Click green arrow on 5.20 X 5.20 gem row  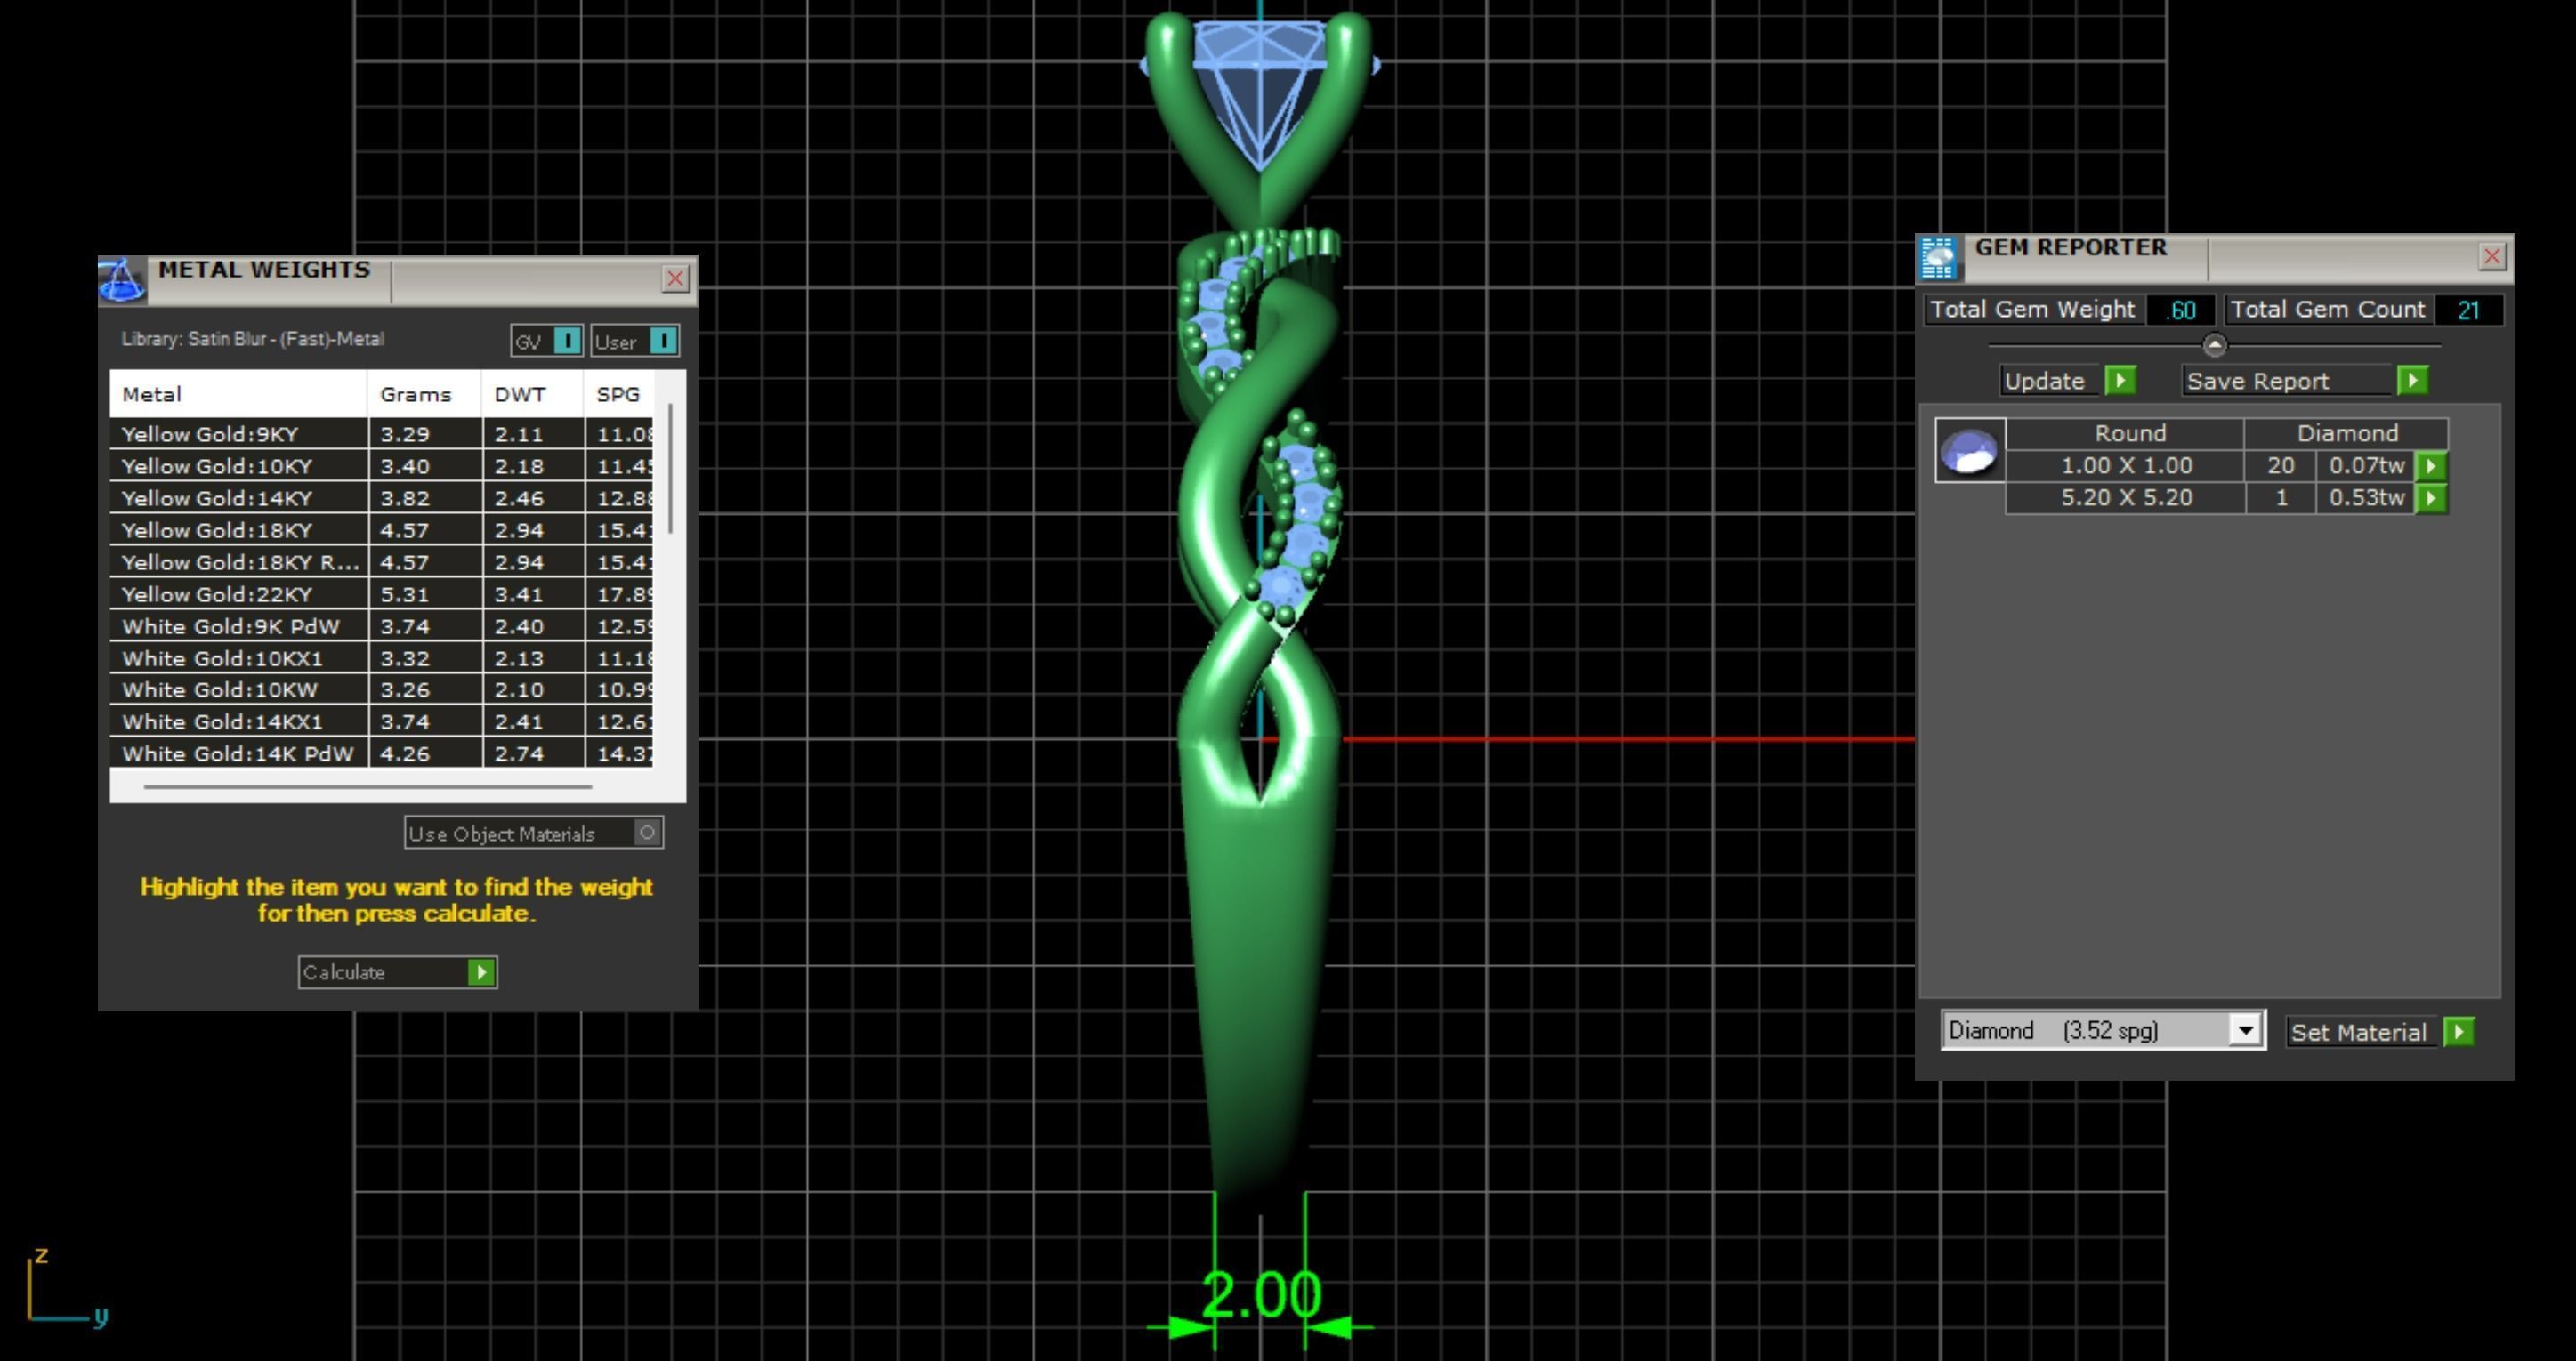pos(2431,498)
